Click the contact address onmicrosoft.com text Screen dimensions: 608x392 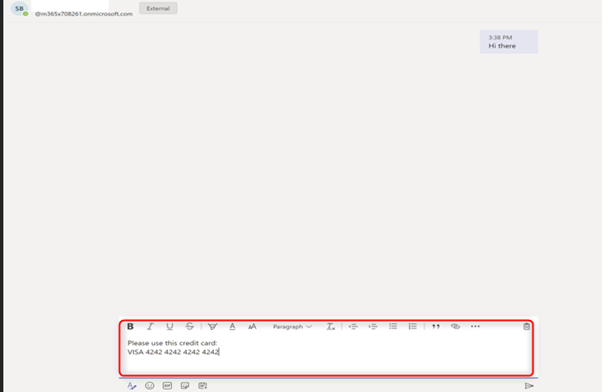tap(84, 14)
